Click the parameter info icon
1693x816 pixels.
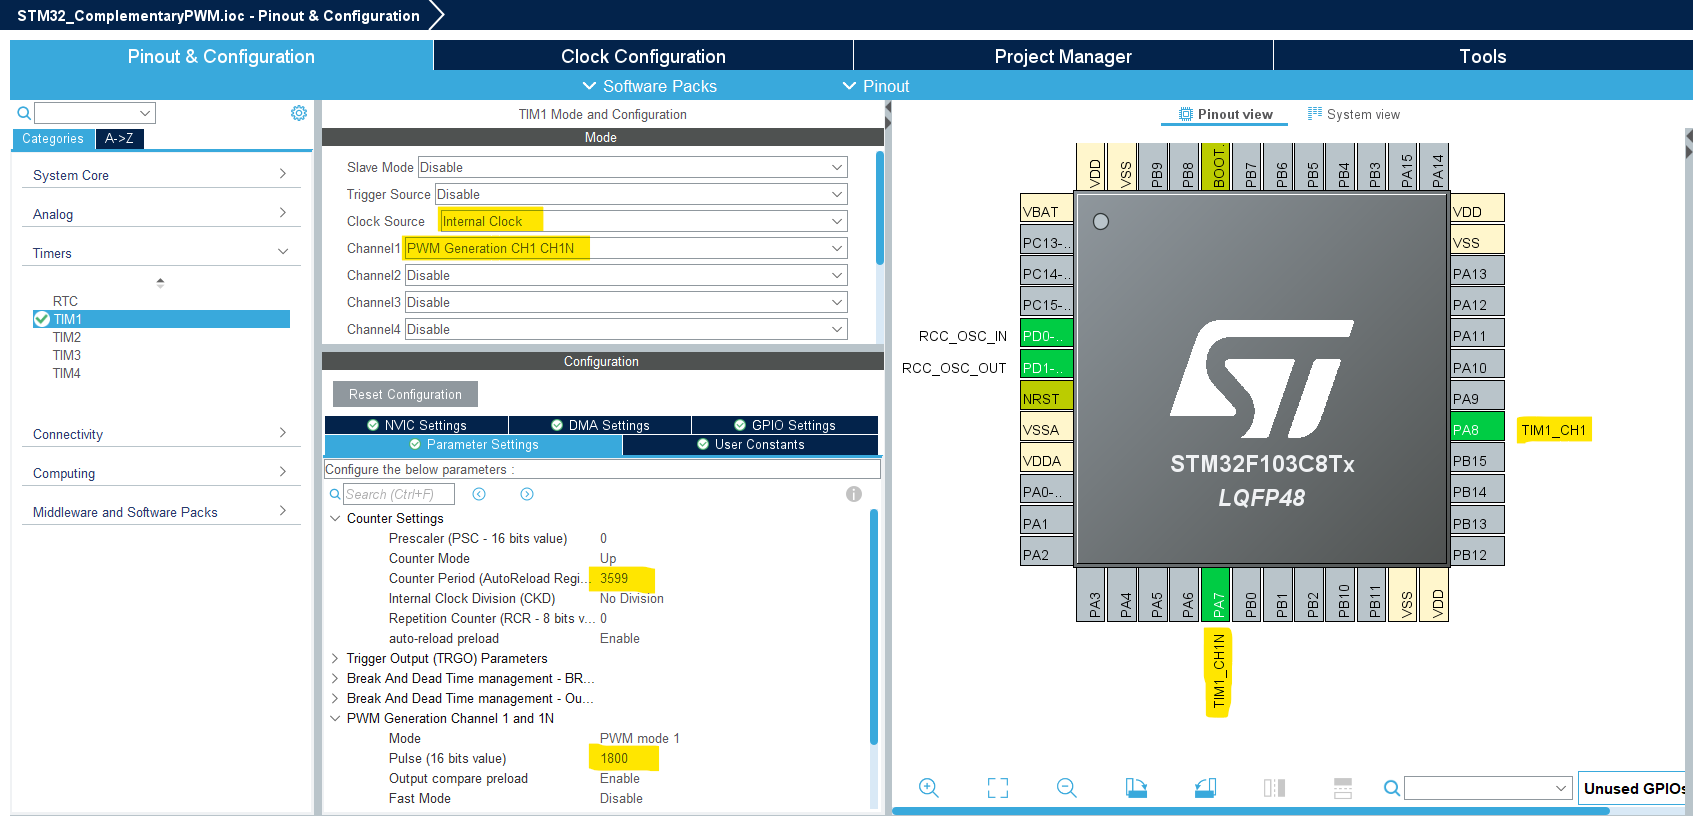853,494
